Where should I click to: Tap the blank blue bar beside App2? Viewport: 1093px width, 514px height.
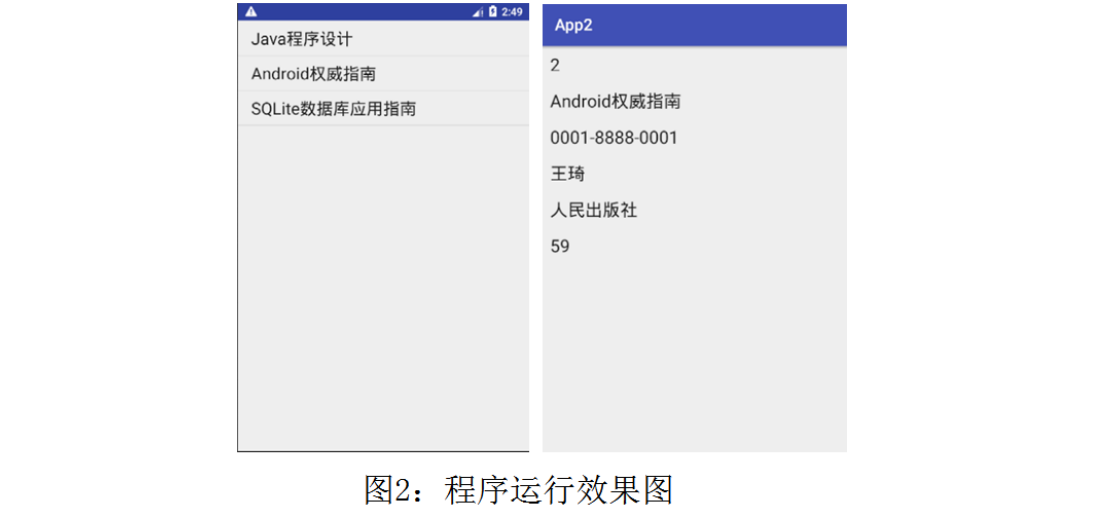click(721, 26)
